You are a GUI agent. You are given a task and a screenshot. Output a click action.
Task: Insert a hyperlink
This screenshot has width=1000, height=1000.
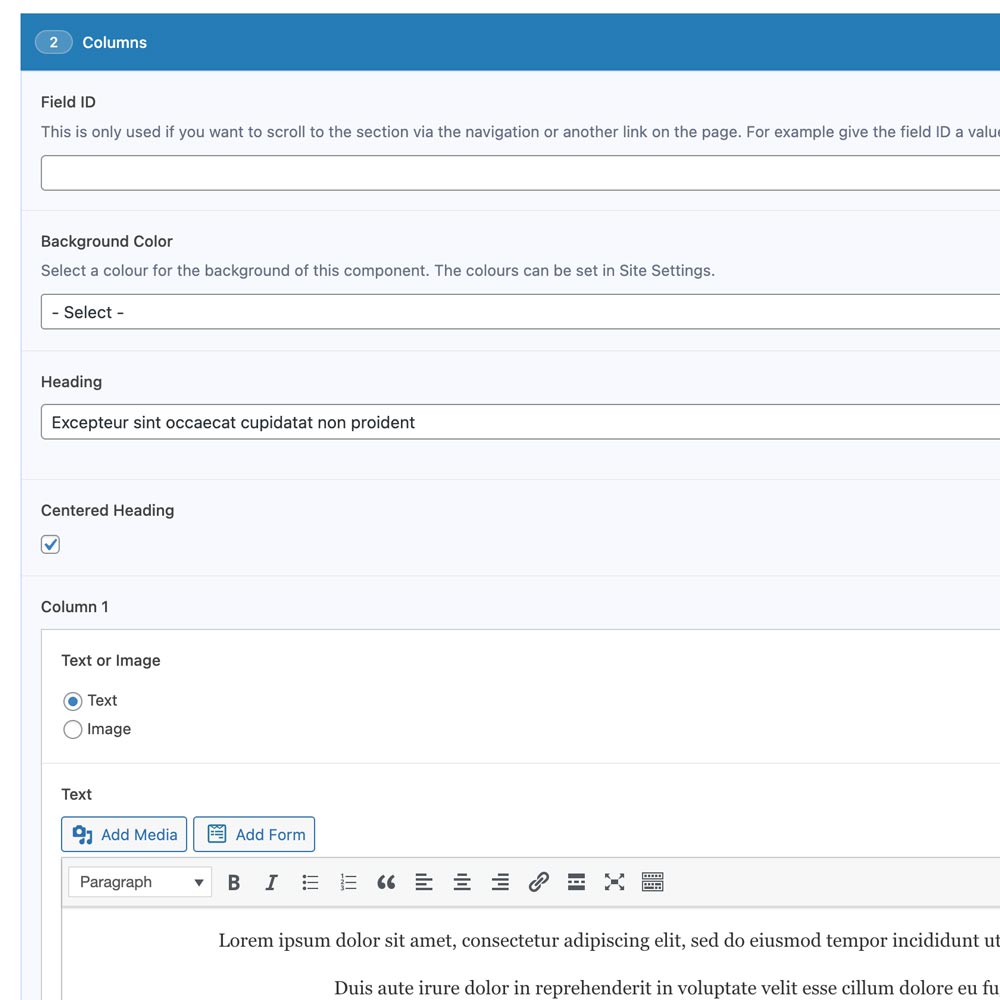click(x=539, y=882)
